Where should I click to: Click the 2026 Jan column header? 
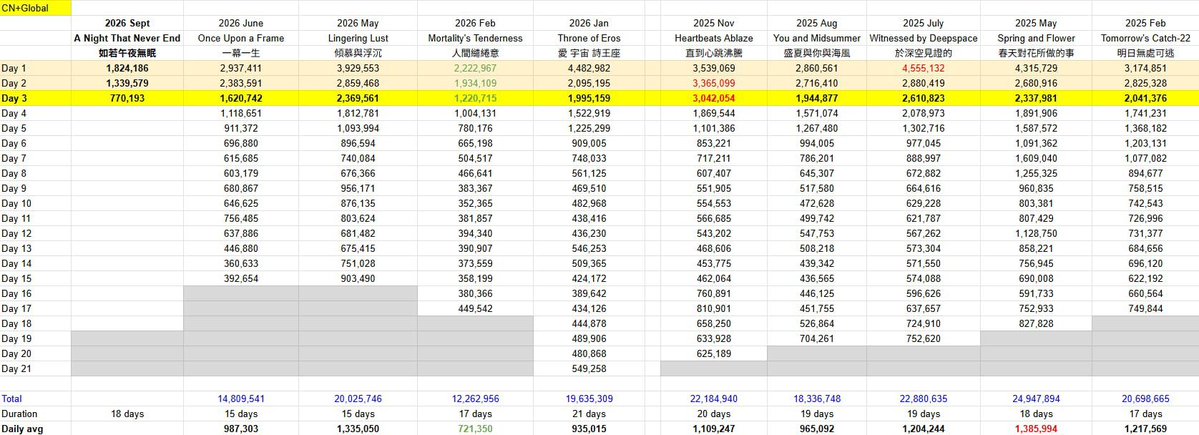click(590, 24)
